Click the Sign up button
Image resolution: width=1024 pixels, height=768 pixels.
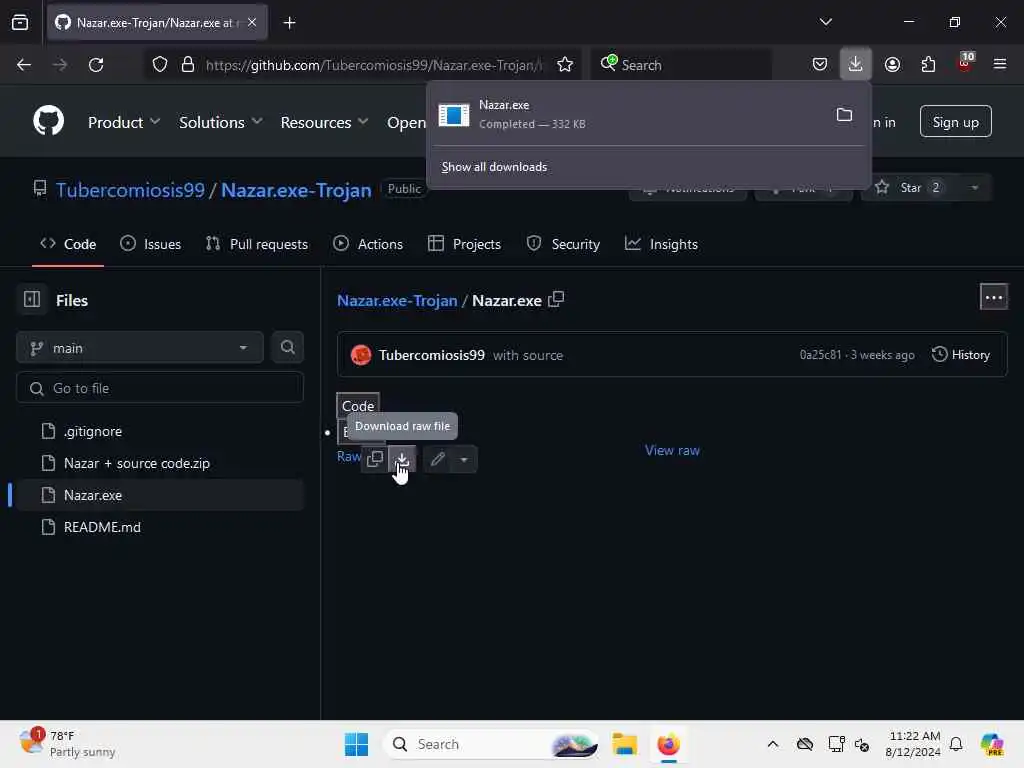click(x=955, y=121)
